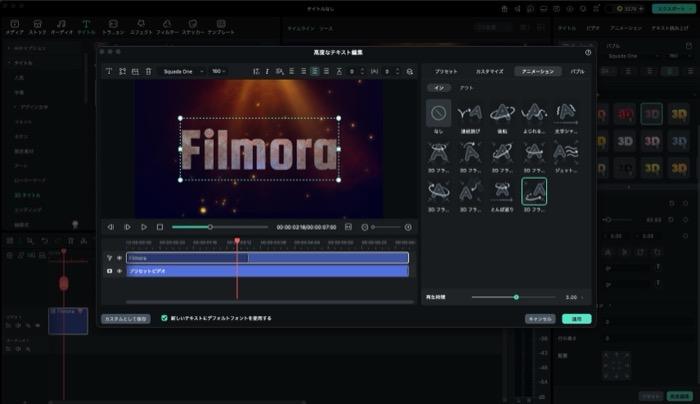Open the help icon of the text editor dialog
The height and width of the screenshot is (404, 700).
(588, 52)
